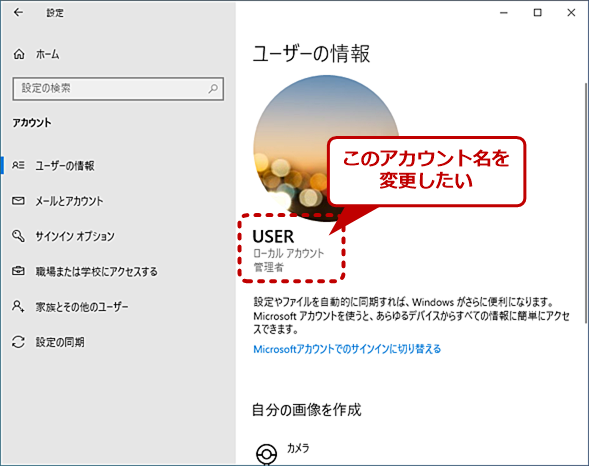Image resolution: width=589 pixels, height=466 pixels.
Task: Open サインイン オプション page
Action: point(75,236)
